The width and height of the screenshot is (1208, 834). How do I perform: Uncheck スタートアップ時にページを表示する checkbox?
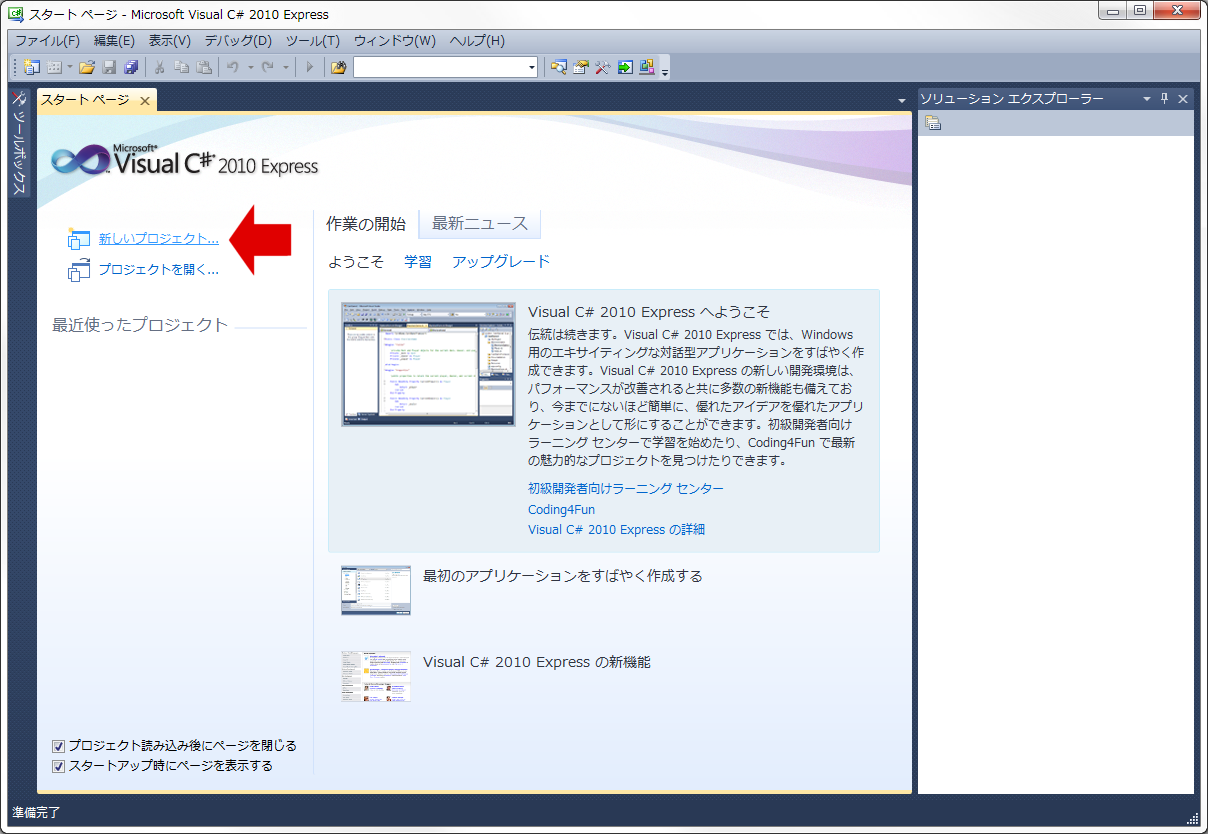coord(58,766)
